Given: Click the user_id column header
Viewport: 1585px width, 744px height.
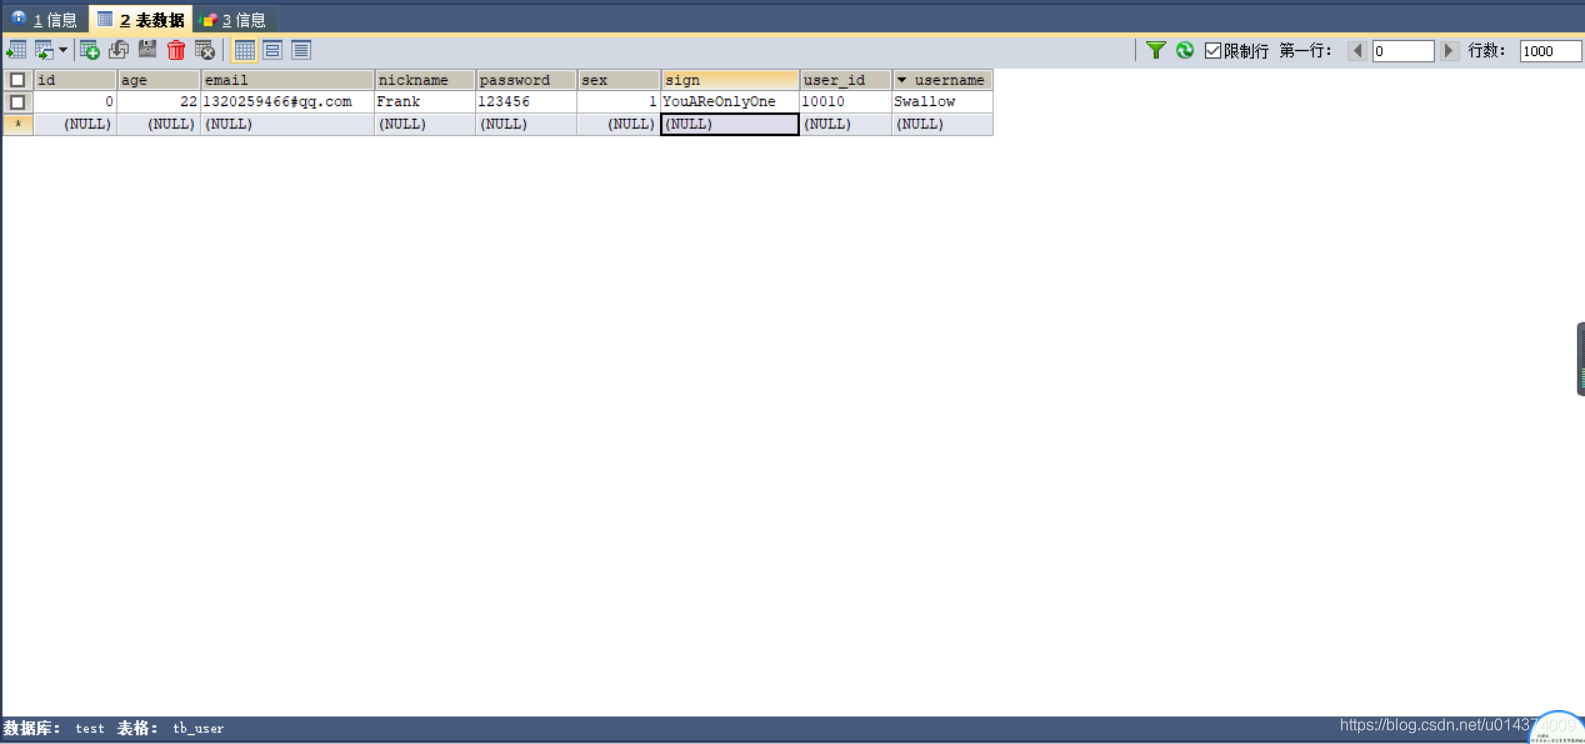Looking at the screenshot, I should [x=846, y=80].
